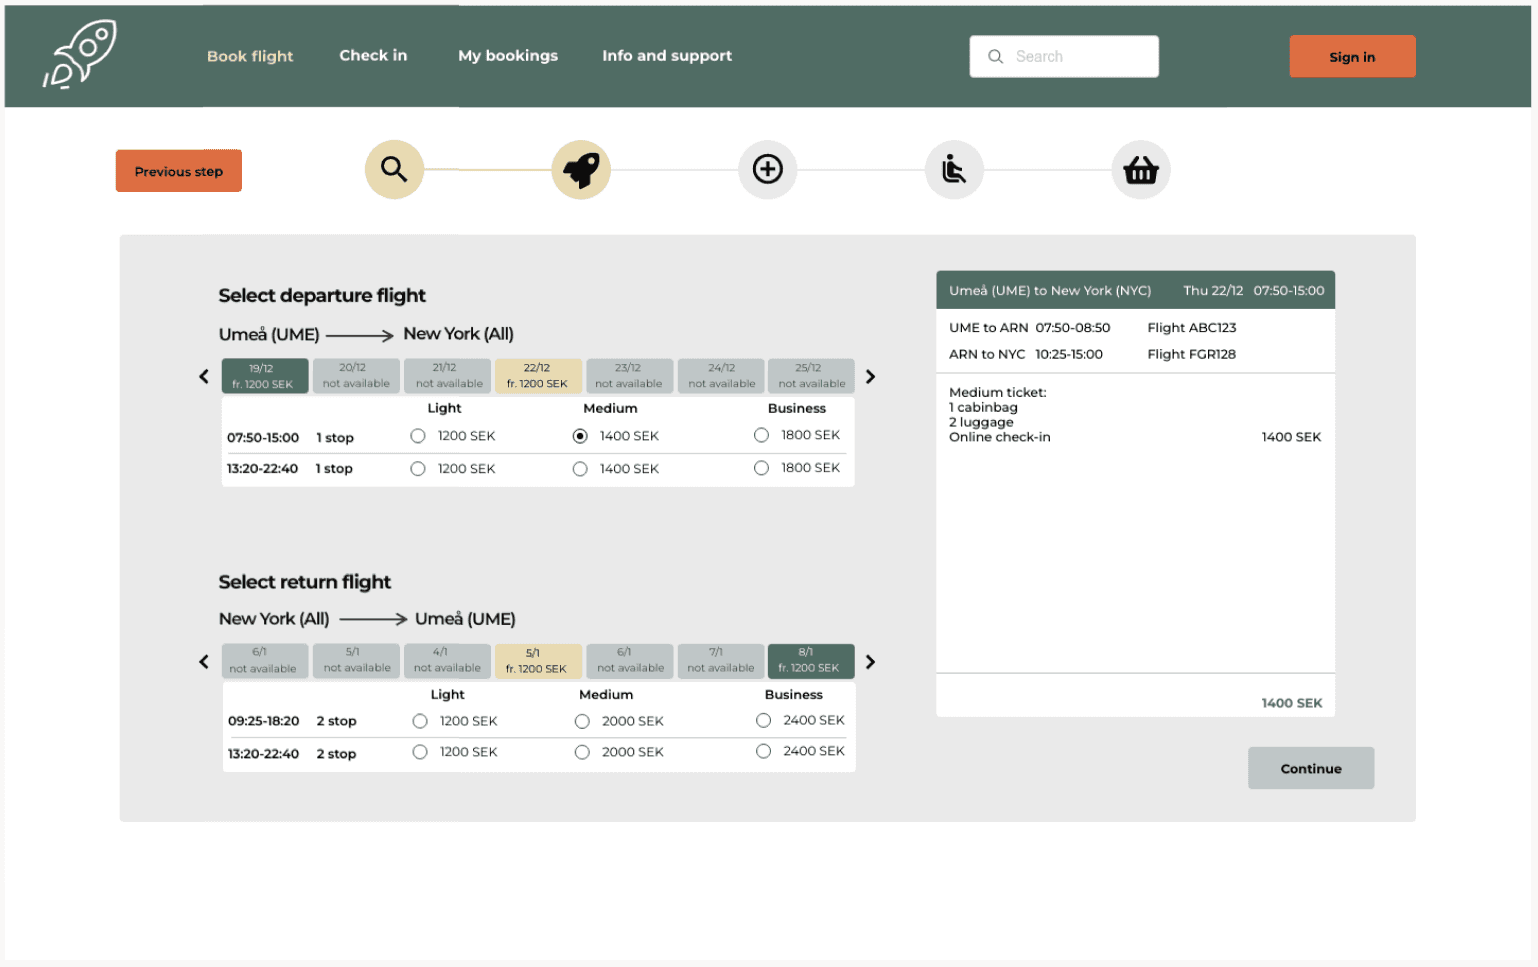Go to the plus add-ons step icon
The width and height of the screenshot is (1538, 967).
tap(768, 169)
